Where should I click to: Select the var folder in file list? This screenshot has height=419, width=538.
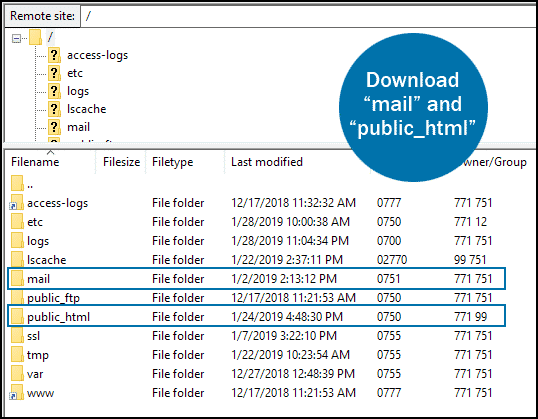pyautogui.click(x=35, y=374)
